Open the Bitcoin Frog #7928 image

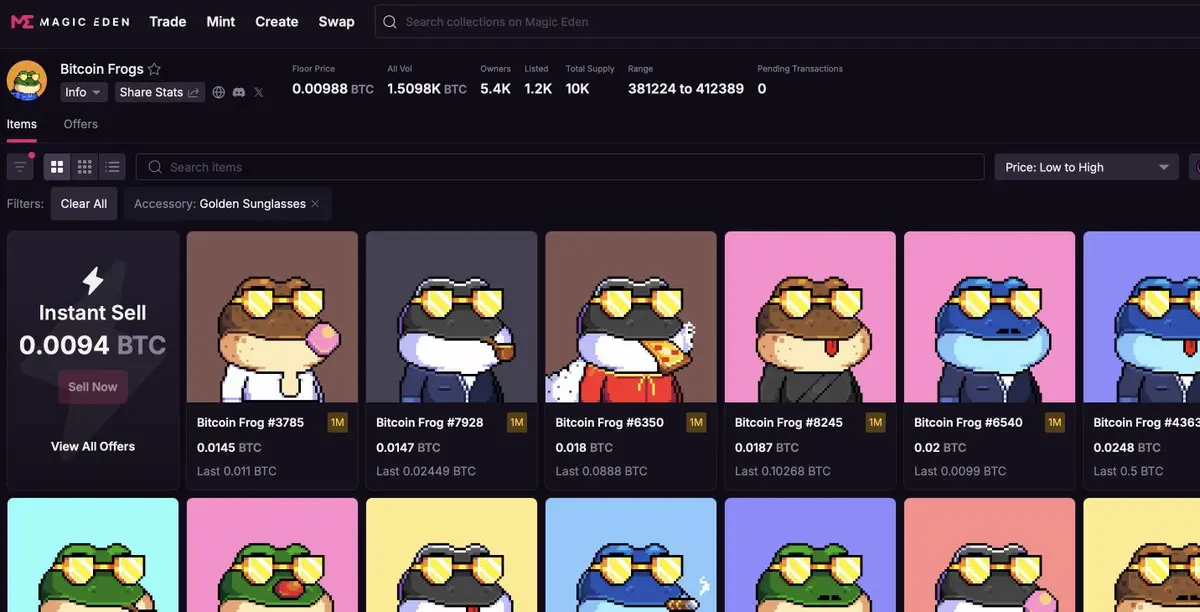tap(452, 317)
